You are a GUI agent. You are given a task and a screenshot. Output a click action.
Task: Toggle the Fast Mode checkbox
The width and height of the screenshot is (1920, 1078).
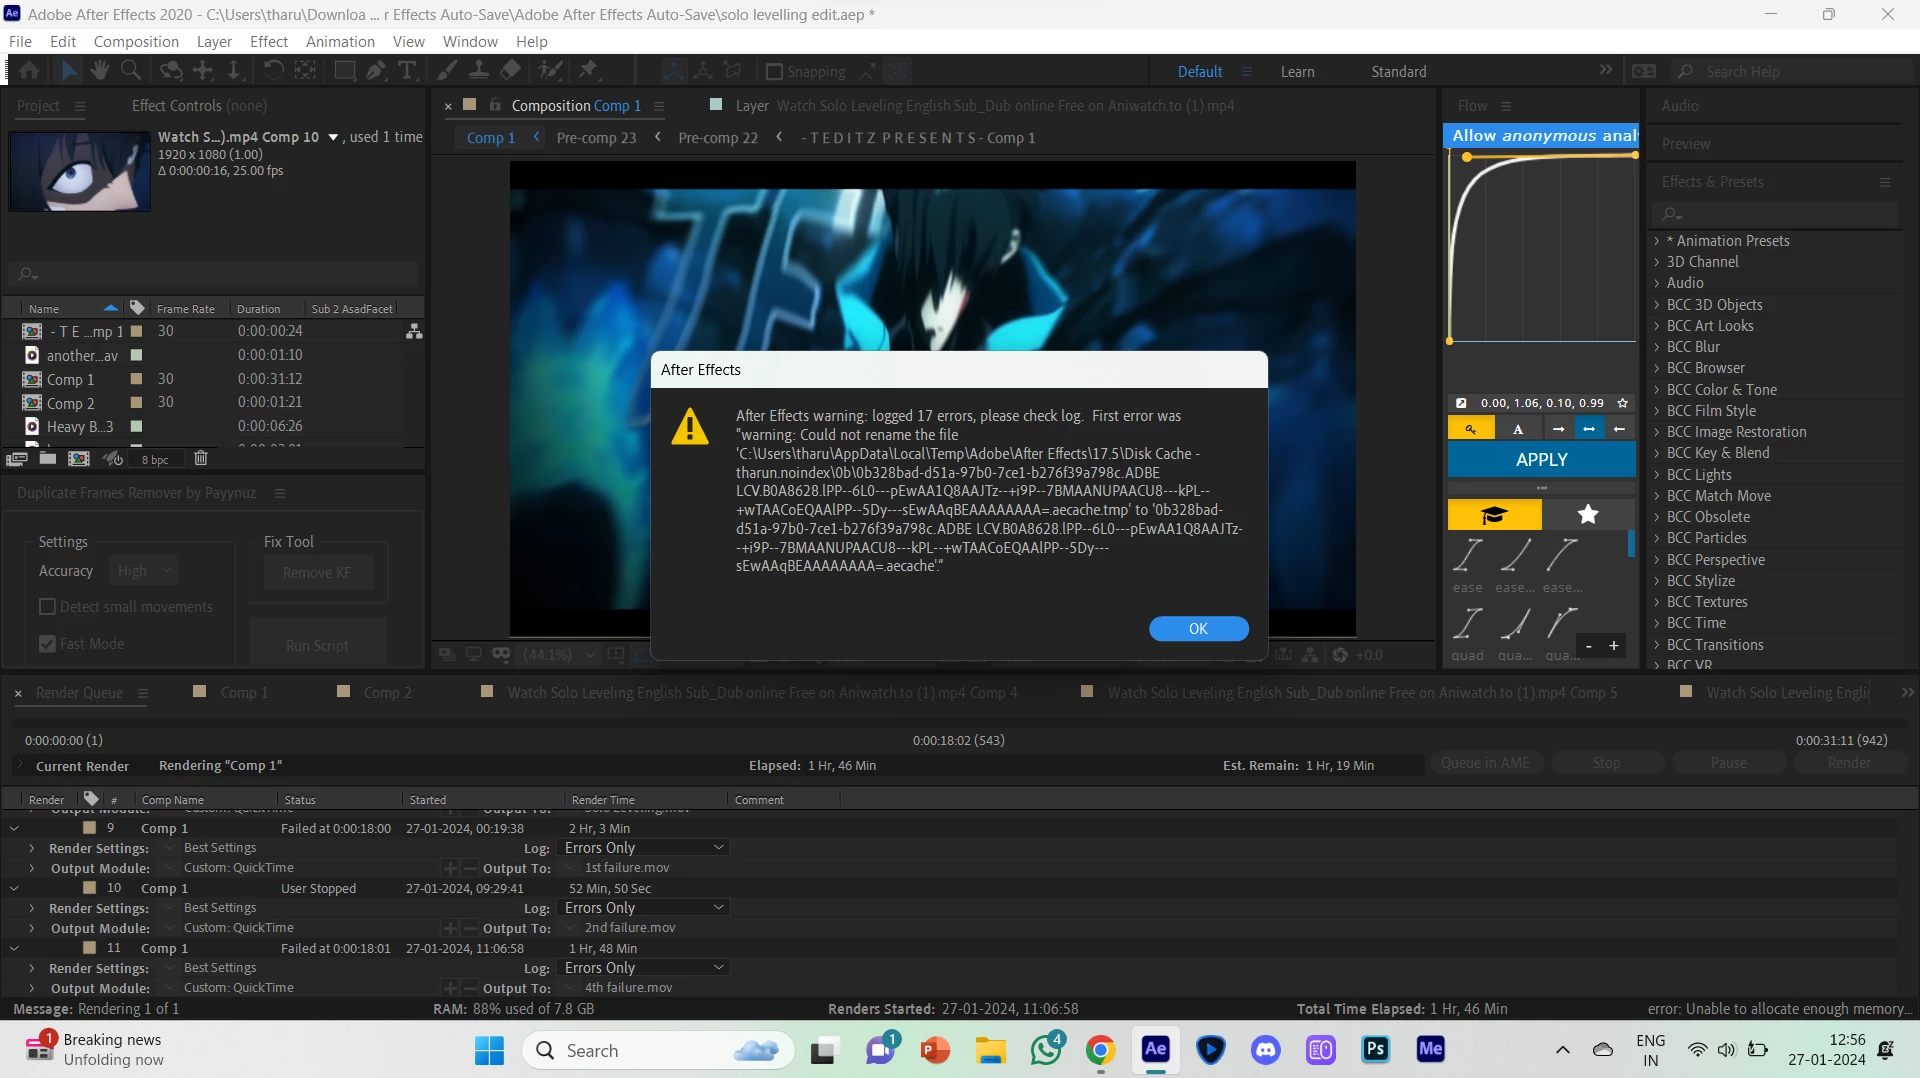point(47,644)
